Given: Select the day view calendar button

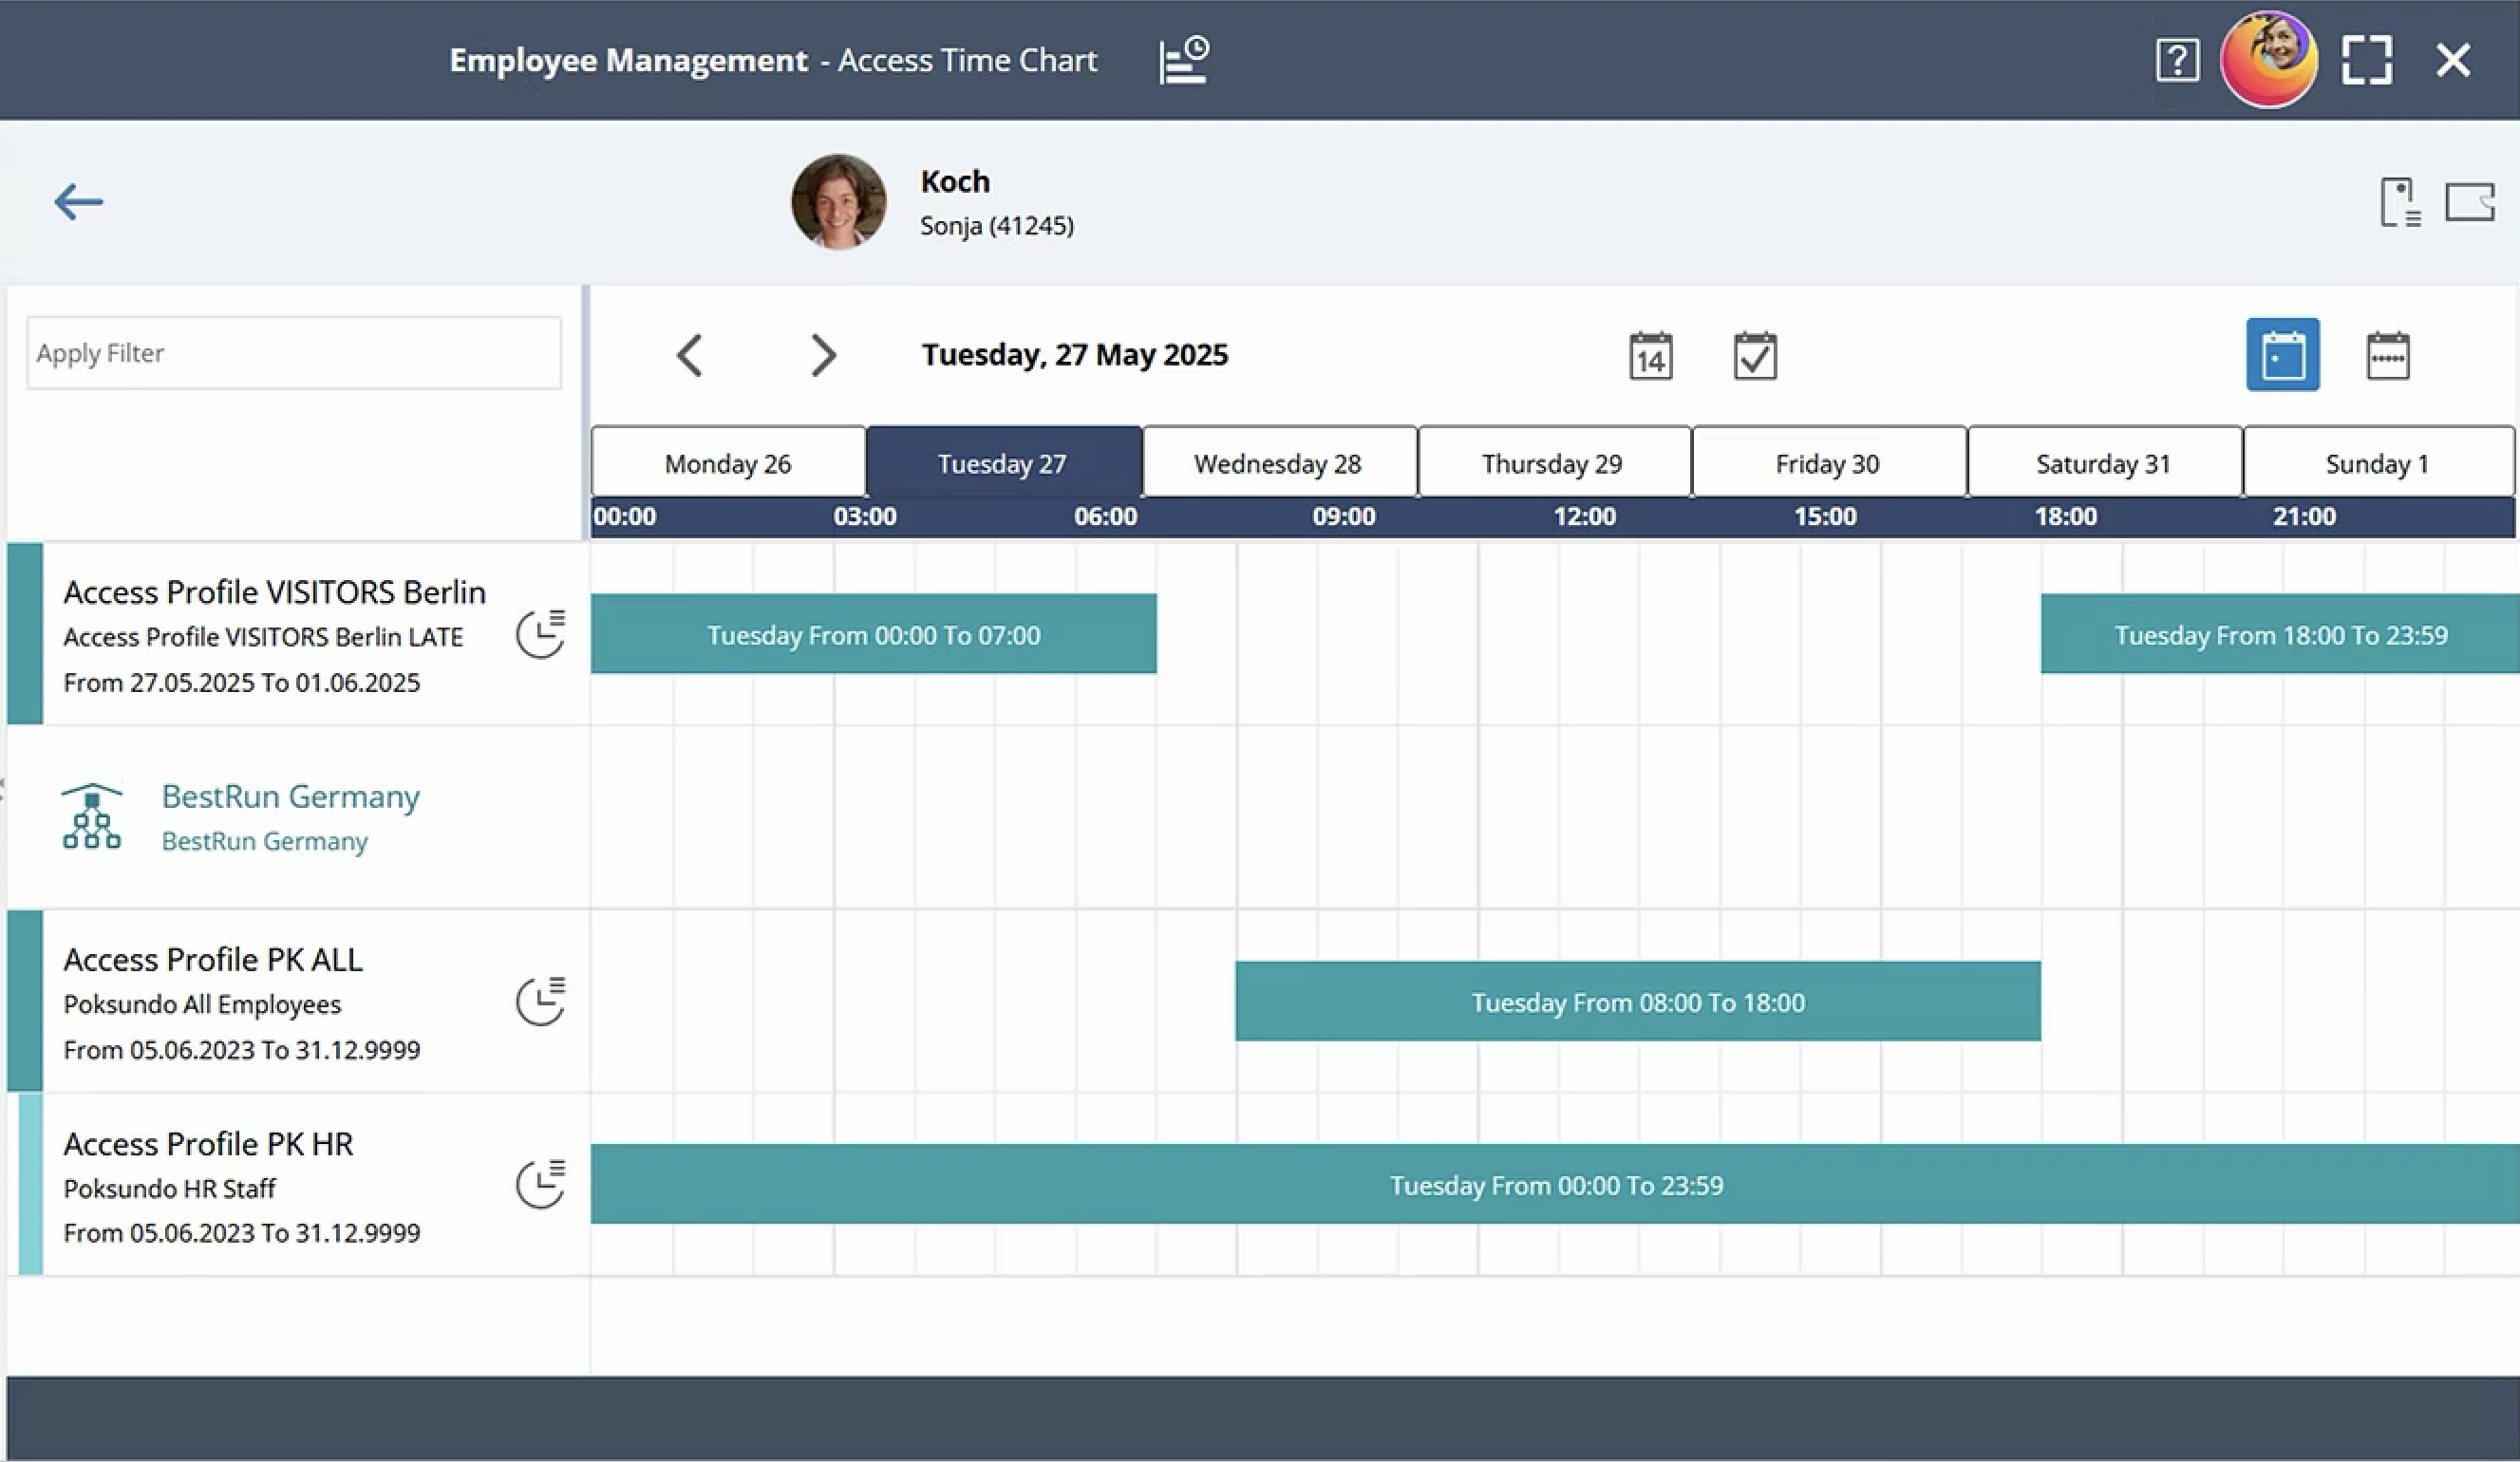Looking at the screenshot, I should 2283,355.
